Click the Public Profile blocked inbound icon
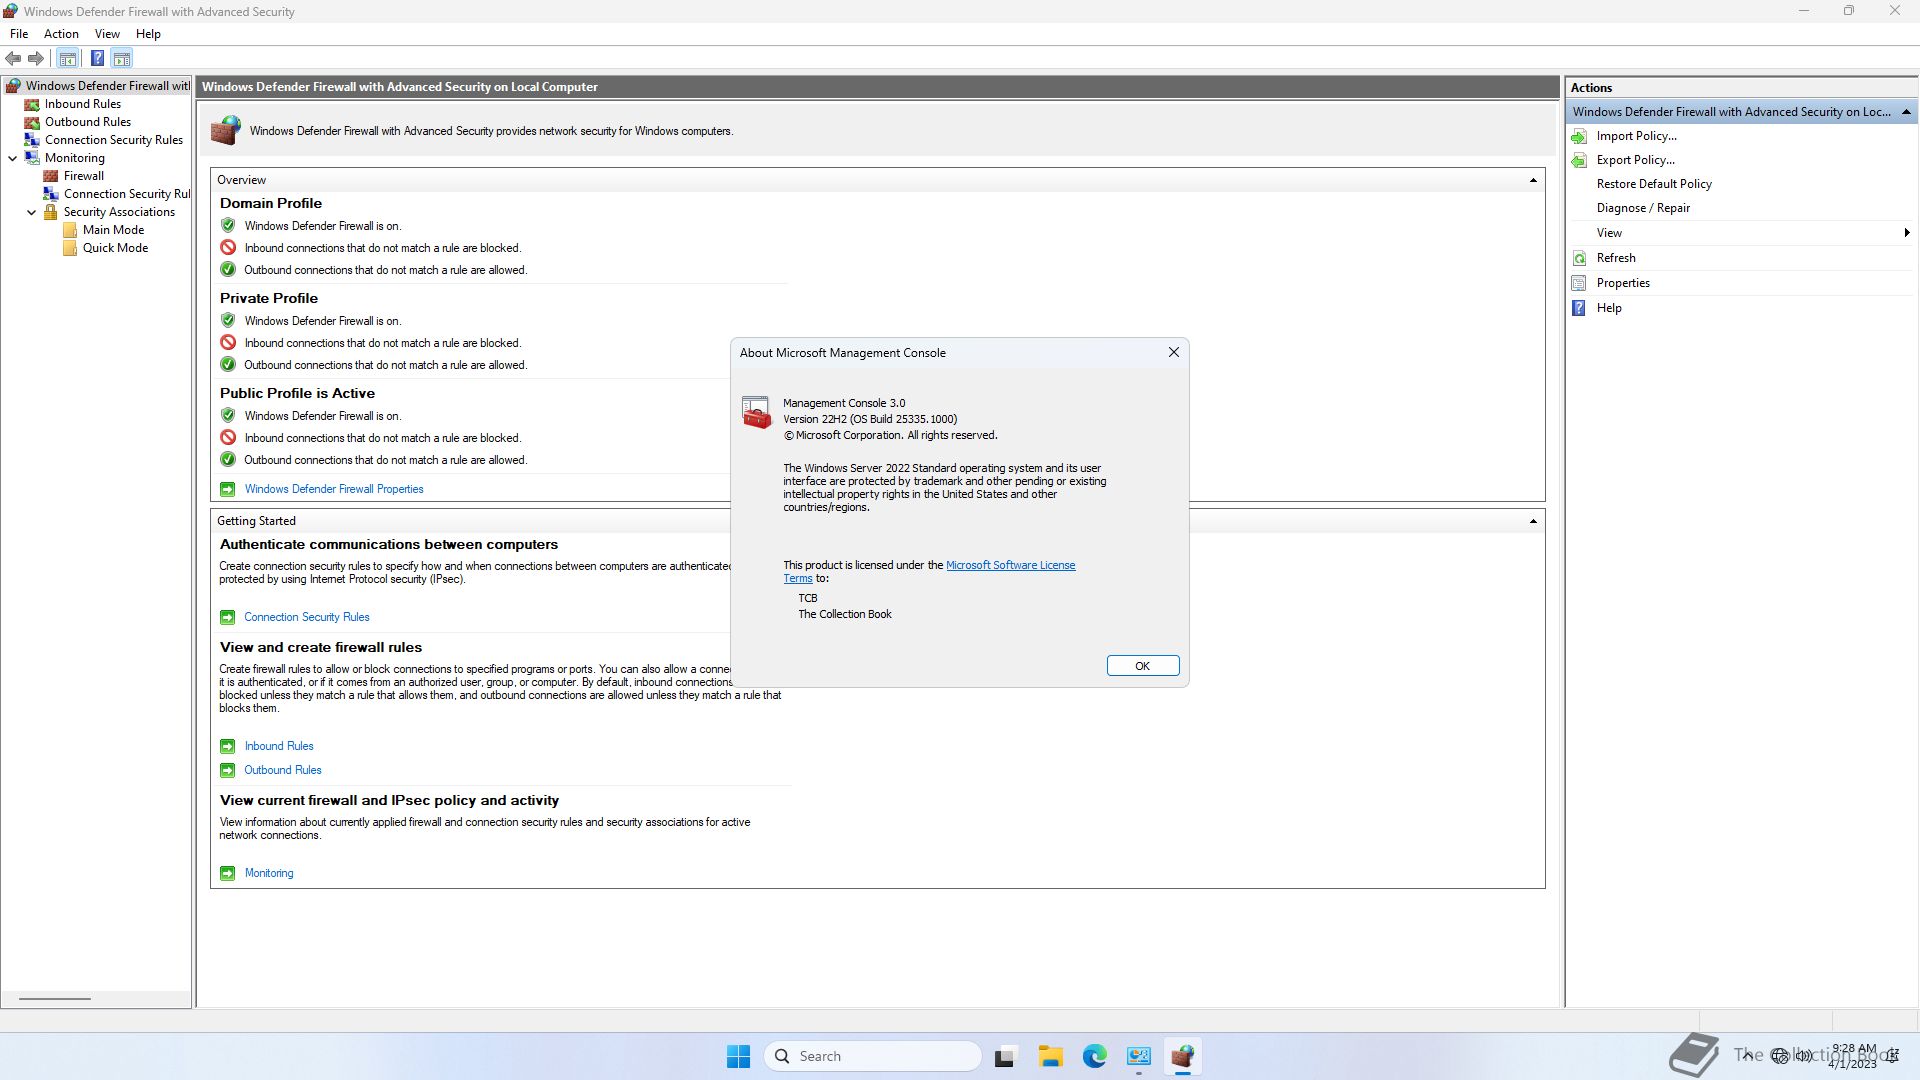1920x1080 pixels. (228, 438)
